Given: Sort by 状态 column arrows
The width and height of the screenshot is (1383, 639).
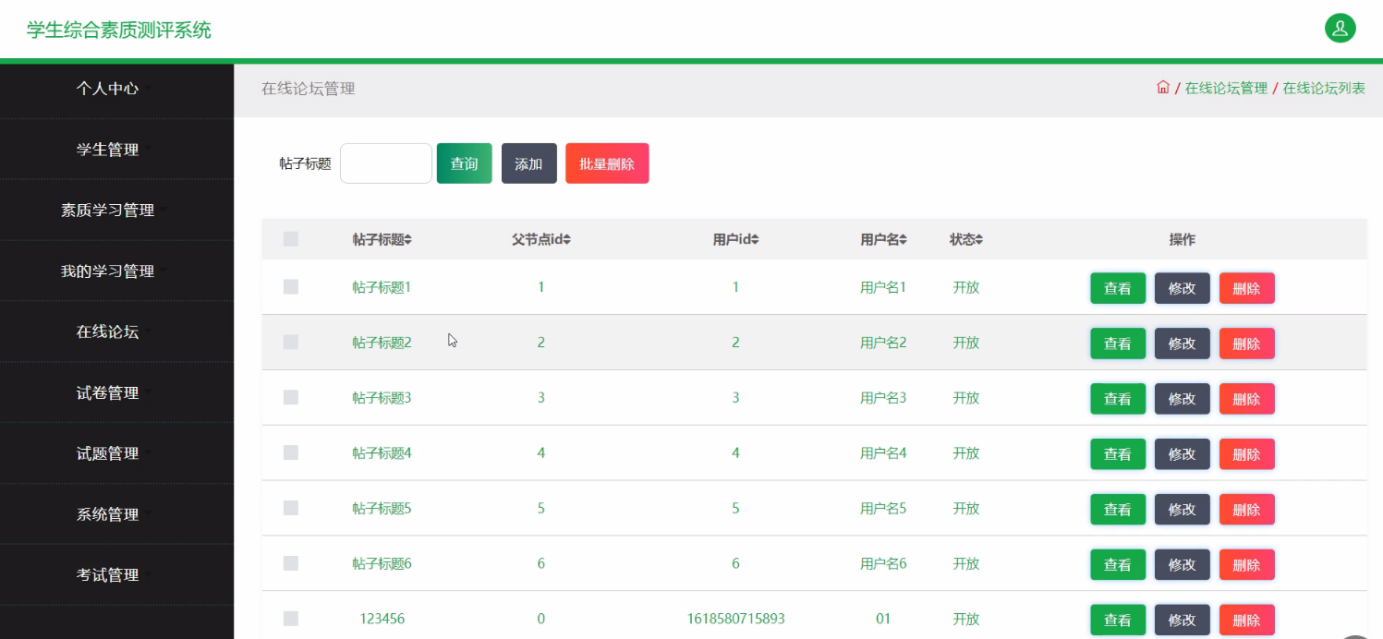Looking at the screenshot, I should 980,240.
